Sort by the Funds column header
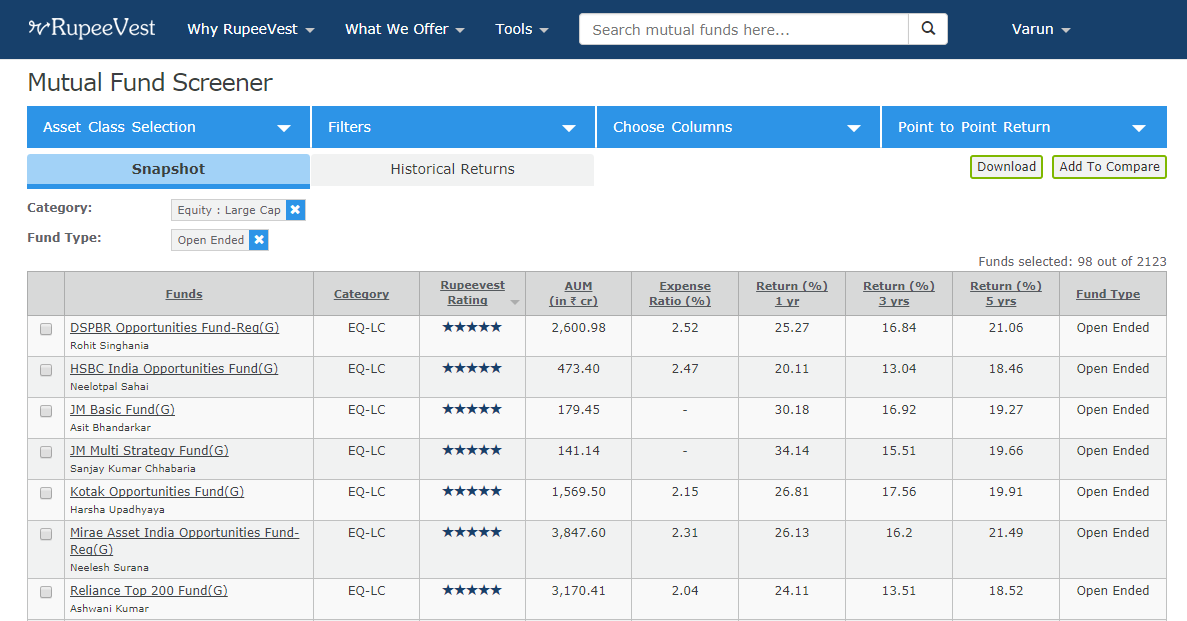Screen dimensions: 1187x621 coord(184,294)
